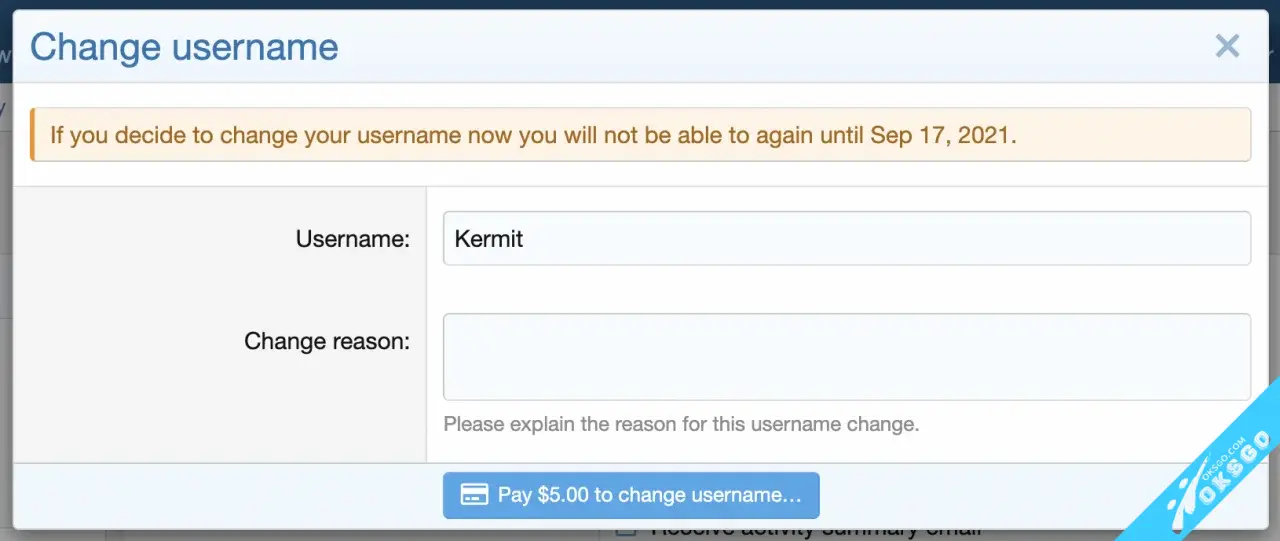Click inside the Change reason text area
1280x541 pixels.
pyautogui.click(x=846, y=357)
